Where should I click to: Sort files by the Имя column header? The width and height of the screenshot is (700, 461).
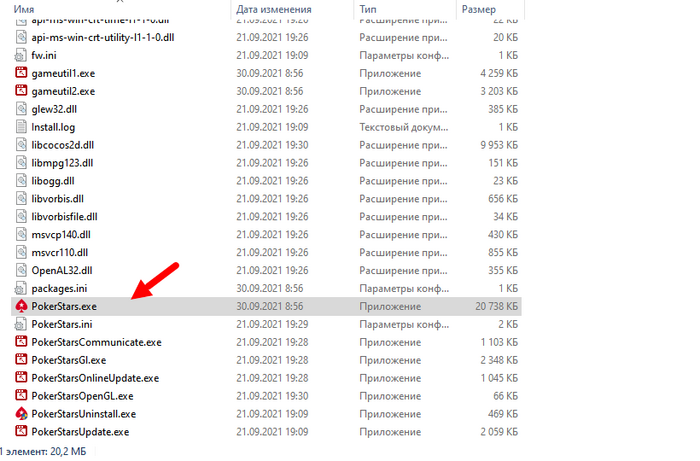[24, 9]
